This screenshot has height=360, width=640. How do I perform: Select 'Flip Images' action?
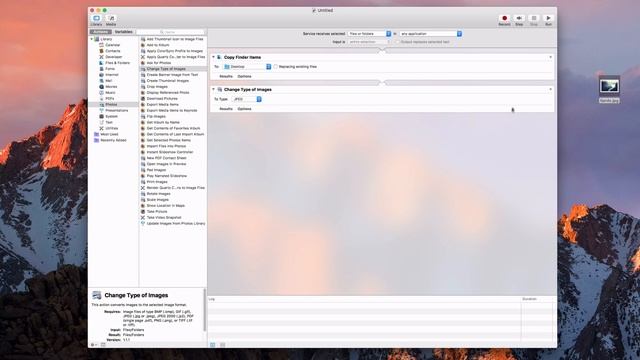156,116
